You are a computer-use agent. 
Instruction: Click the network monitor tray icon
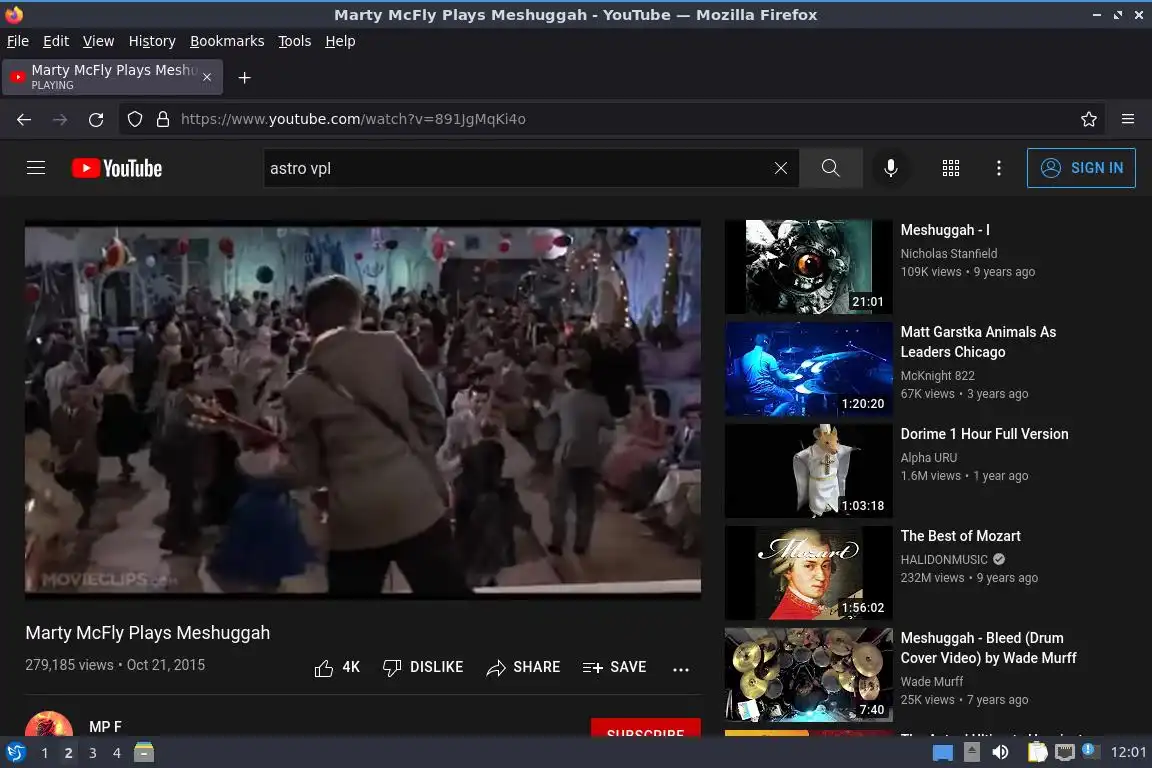[1065, 752]
